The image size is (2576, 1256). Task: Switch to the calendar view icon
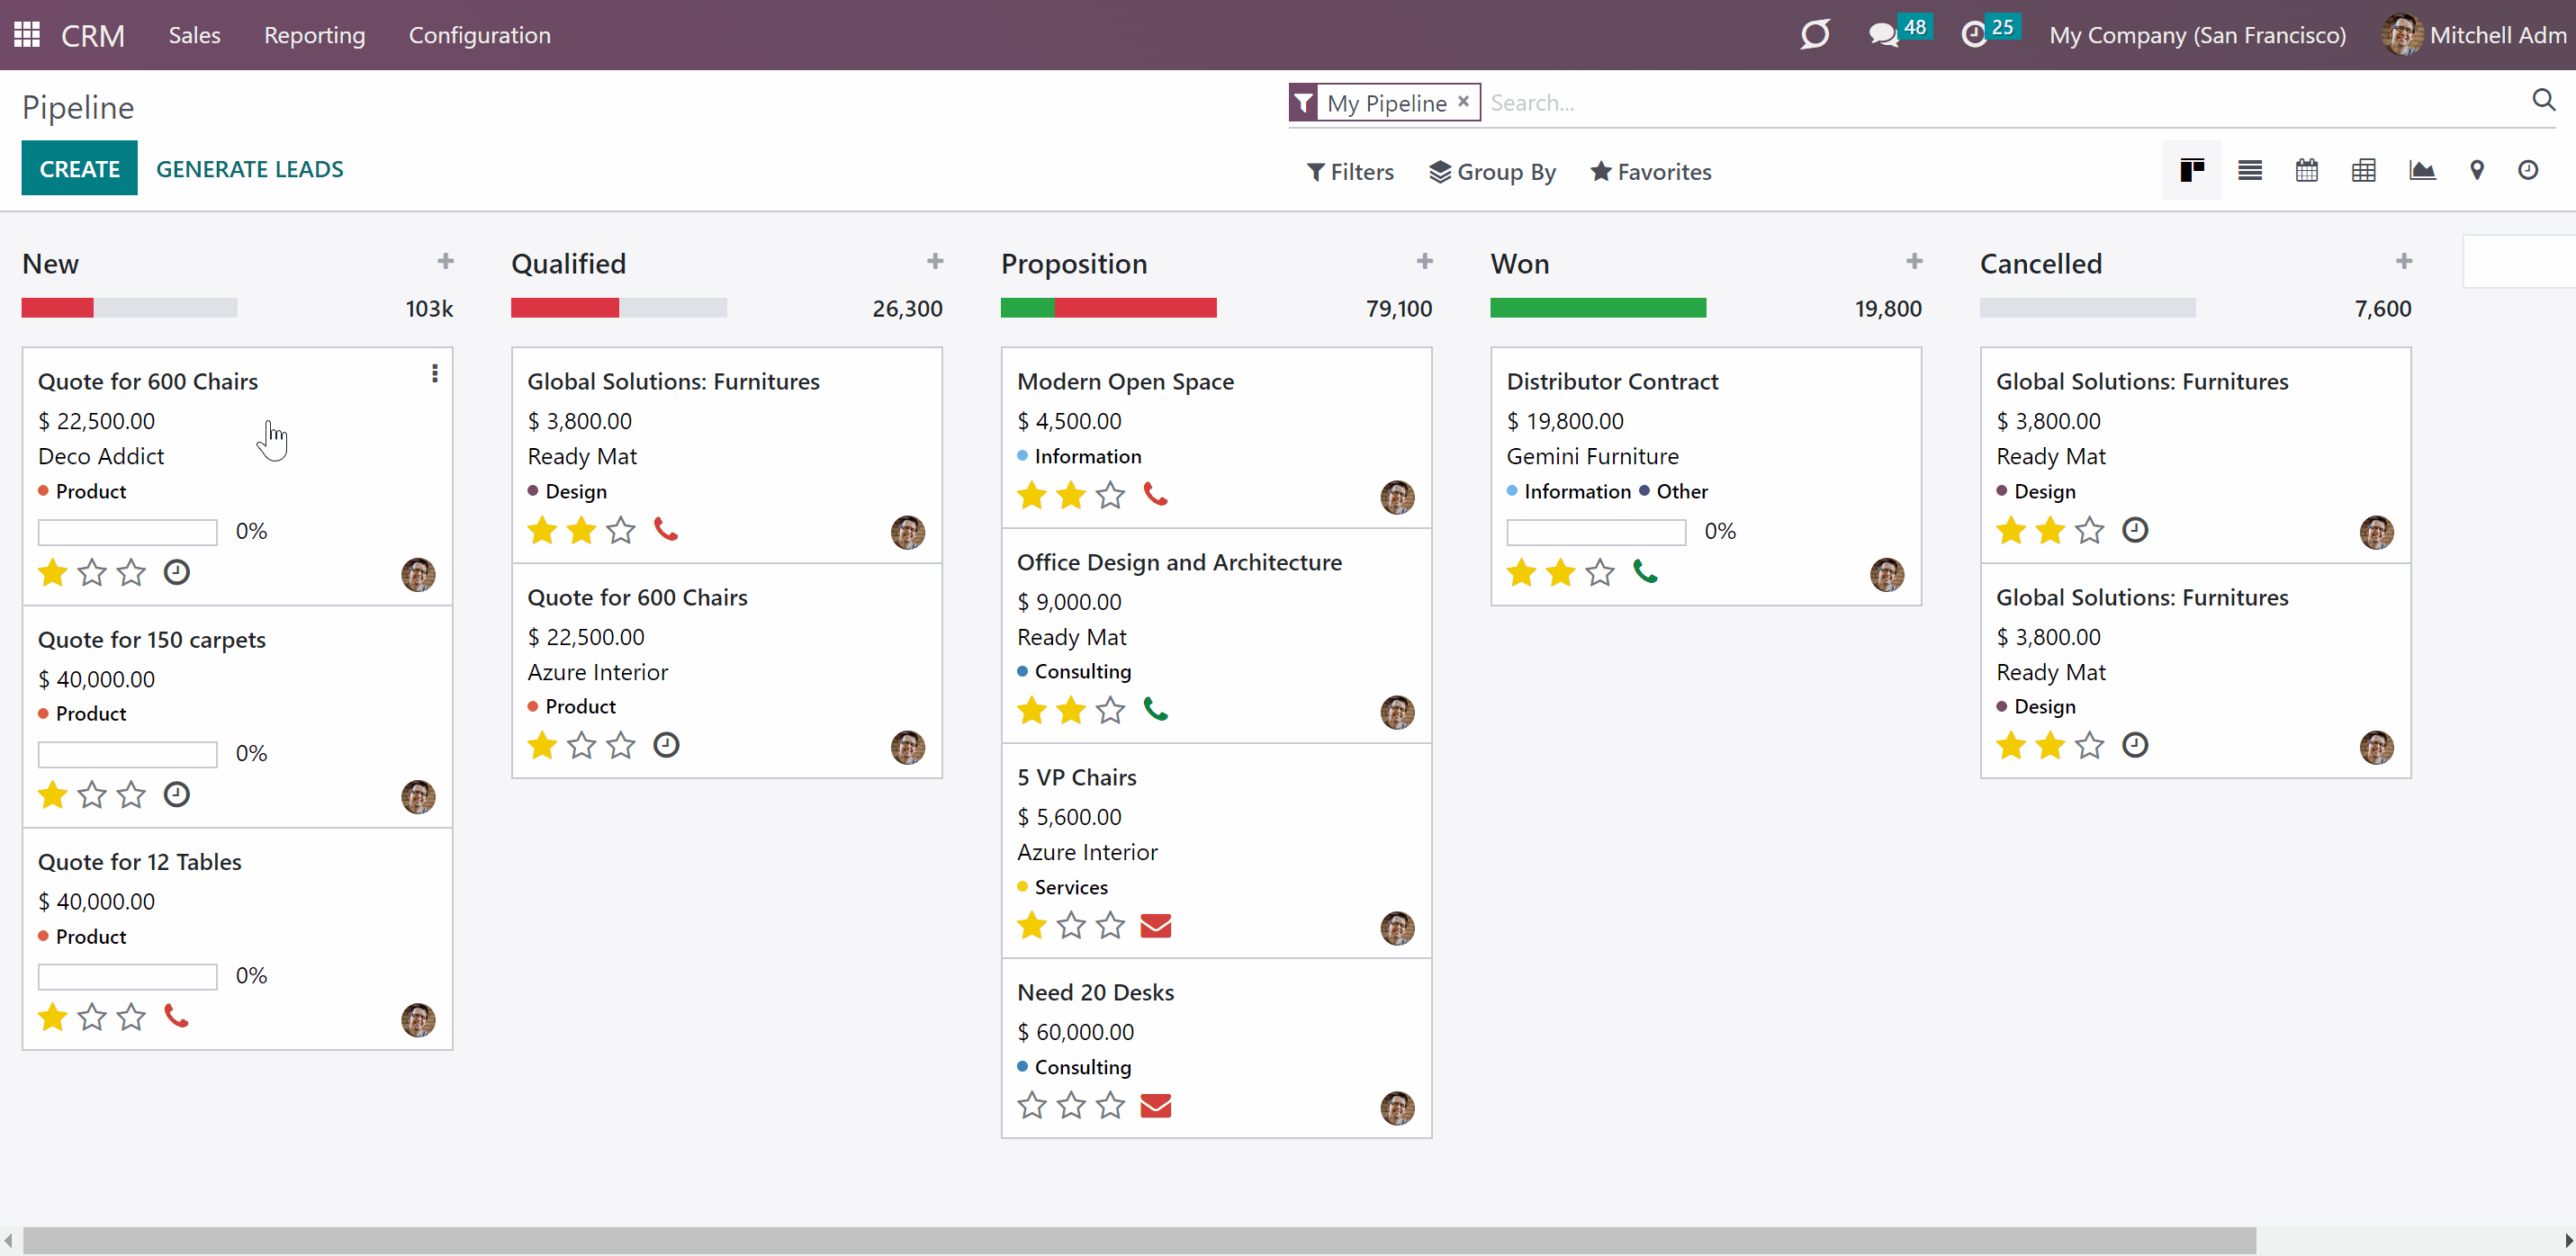2307,171
